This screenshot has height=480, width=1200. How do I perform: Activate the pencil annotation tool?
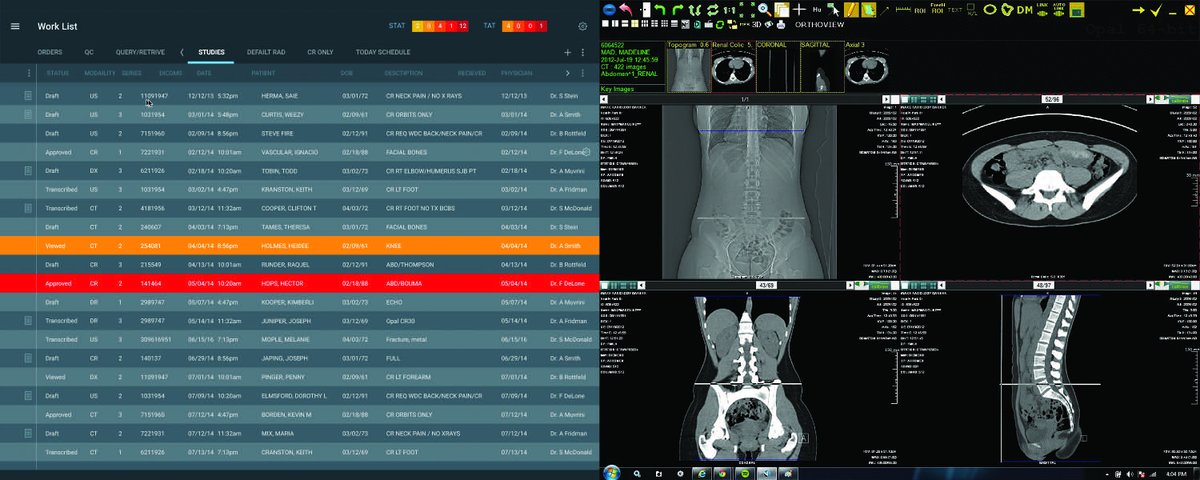click(851, 9)
